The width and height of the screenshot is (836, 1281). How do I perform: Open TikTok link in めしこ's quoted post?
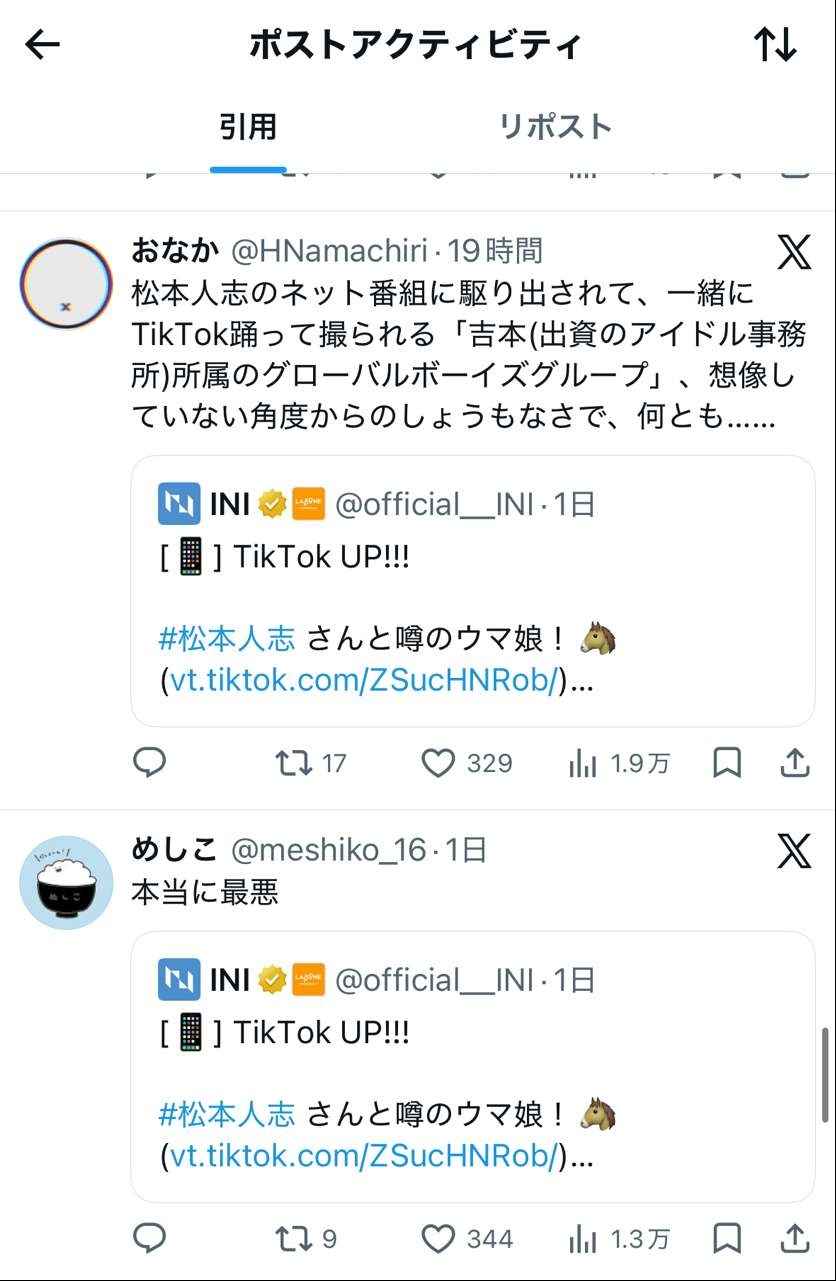[363, 1157]
